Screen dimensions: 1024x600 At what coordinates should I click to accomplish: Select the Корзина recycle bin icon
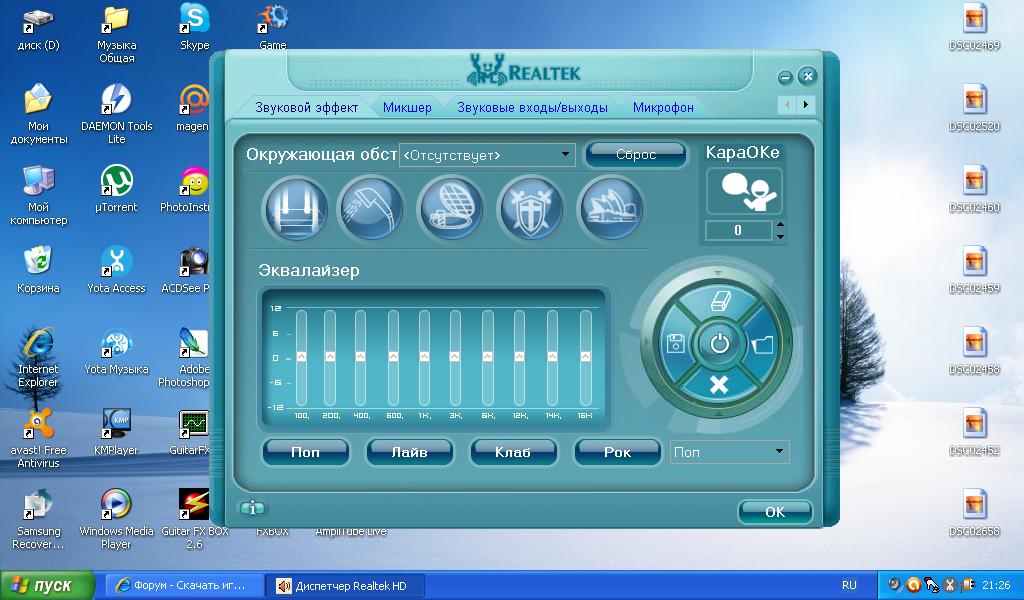pos(38,270)
